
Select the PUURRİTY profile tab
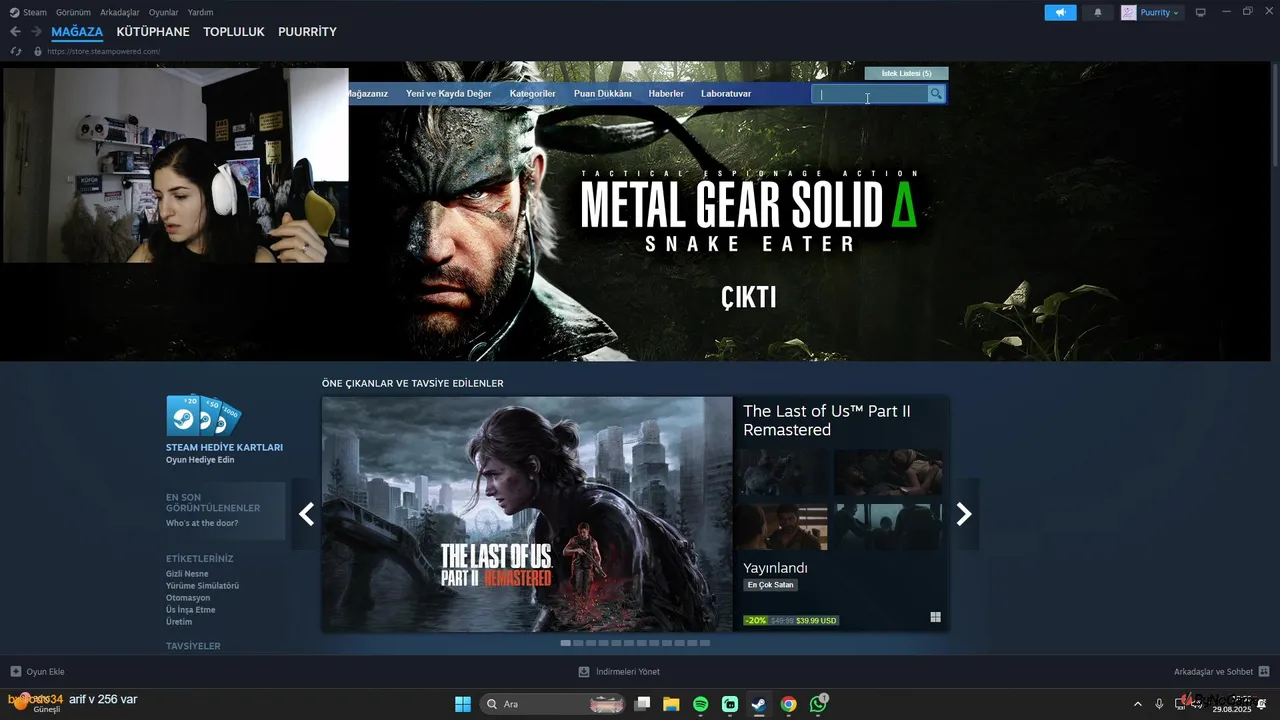coord(307,32)
